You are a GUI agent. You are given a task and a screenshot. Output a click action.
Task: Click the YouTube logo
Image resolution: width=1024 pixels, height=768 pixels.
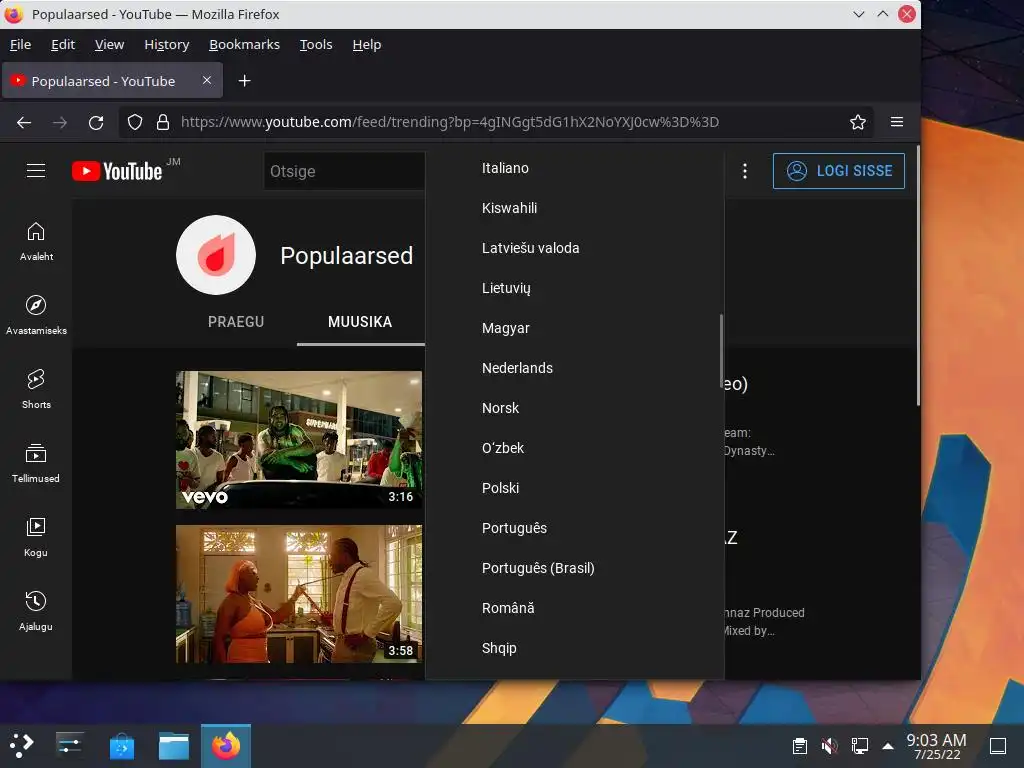point(117,171)
